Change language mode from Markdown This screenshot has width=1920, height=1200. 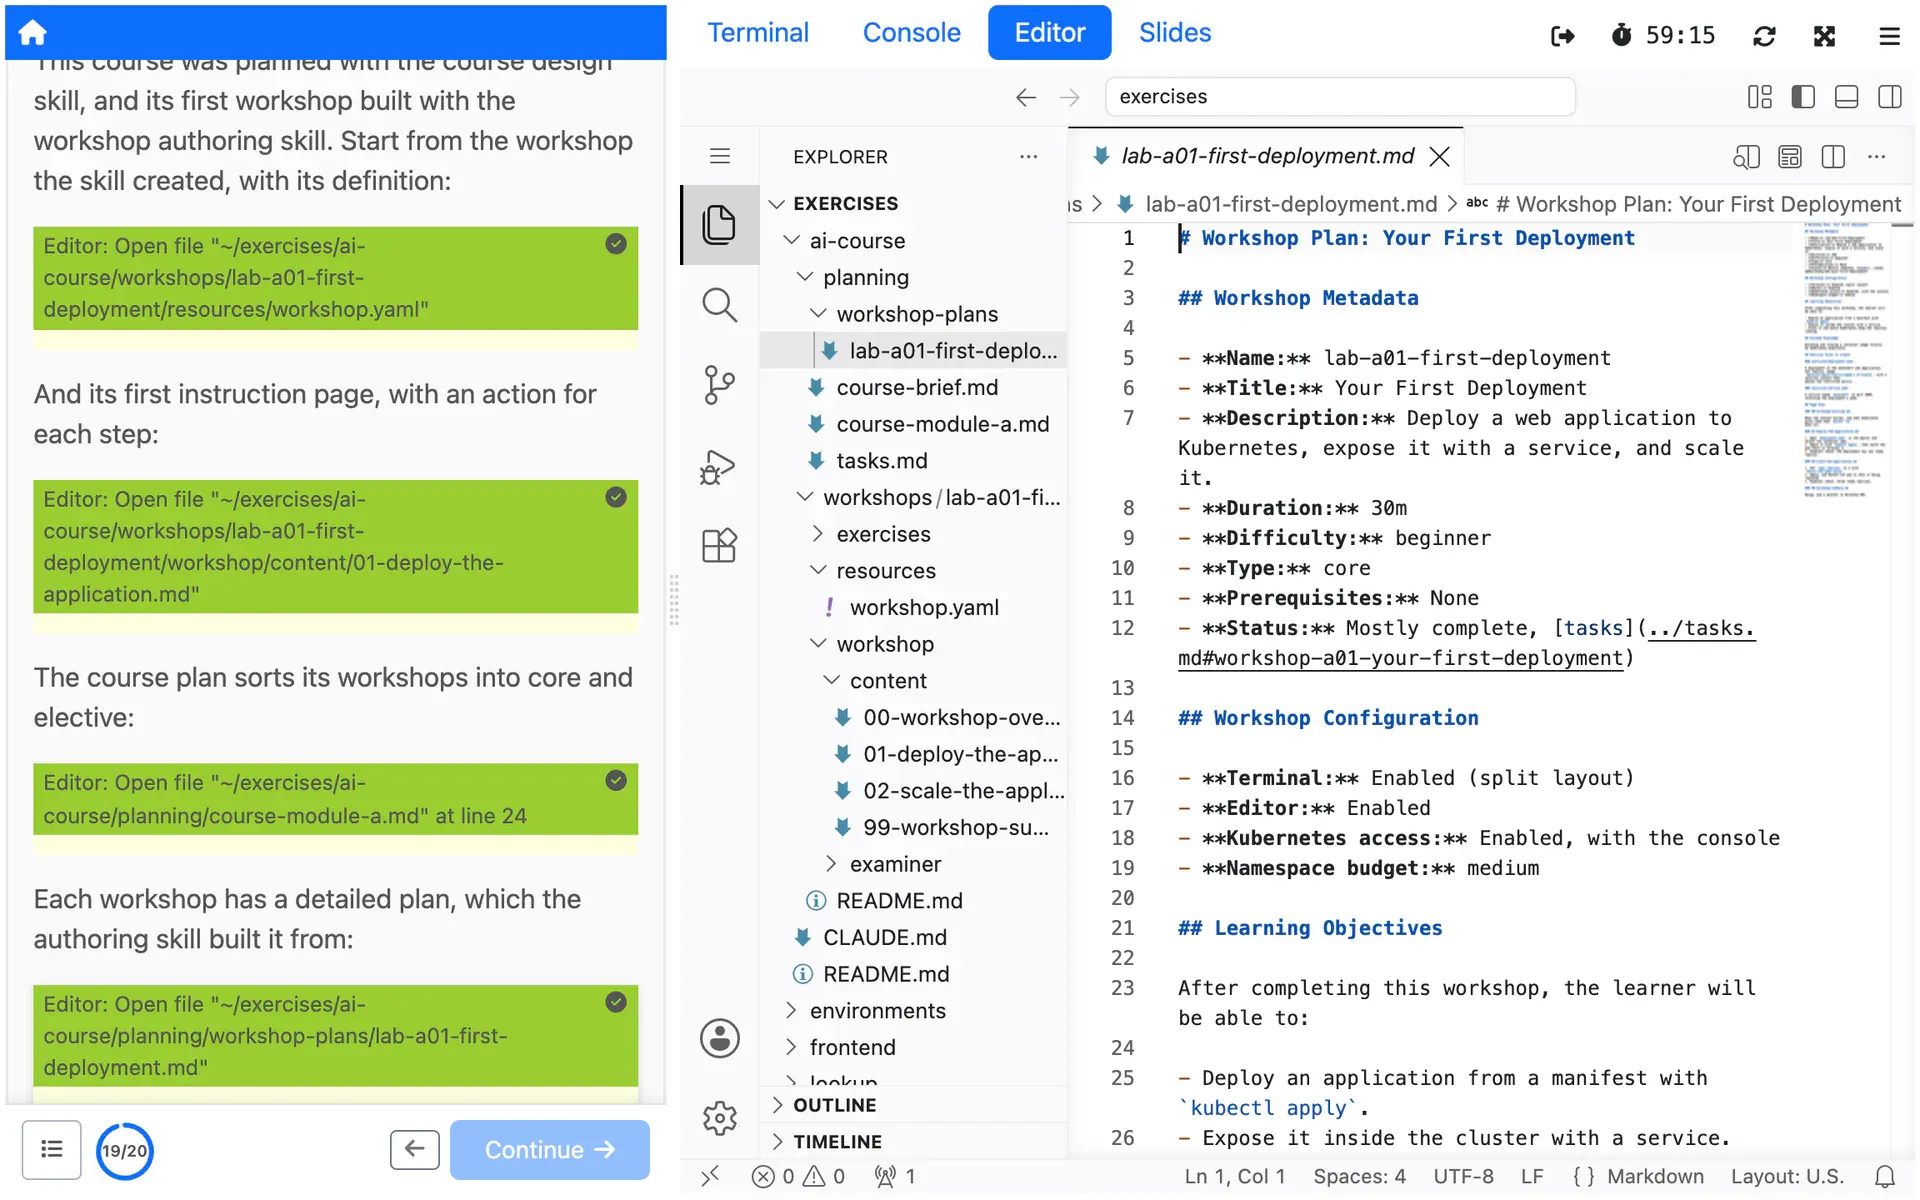coord(1655,1177)
